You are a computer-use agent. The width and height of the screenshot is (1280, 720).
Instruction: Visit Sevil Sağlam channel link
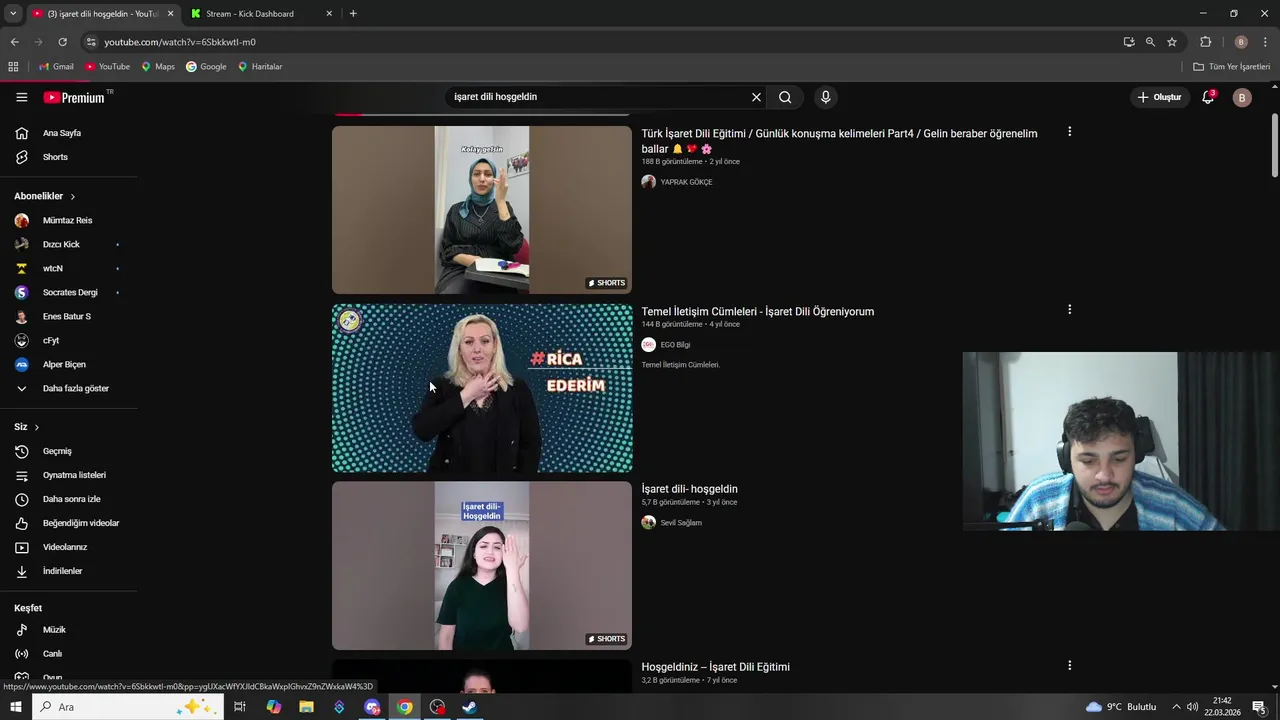pyautogui.click(x=681, y=523)
